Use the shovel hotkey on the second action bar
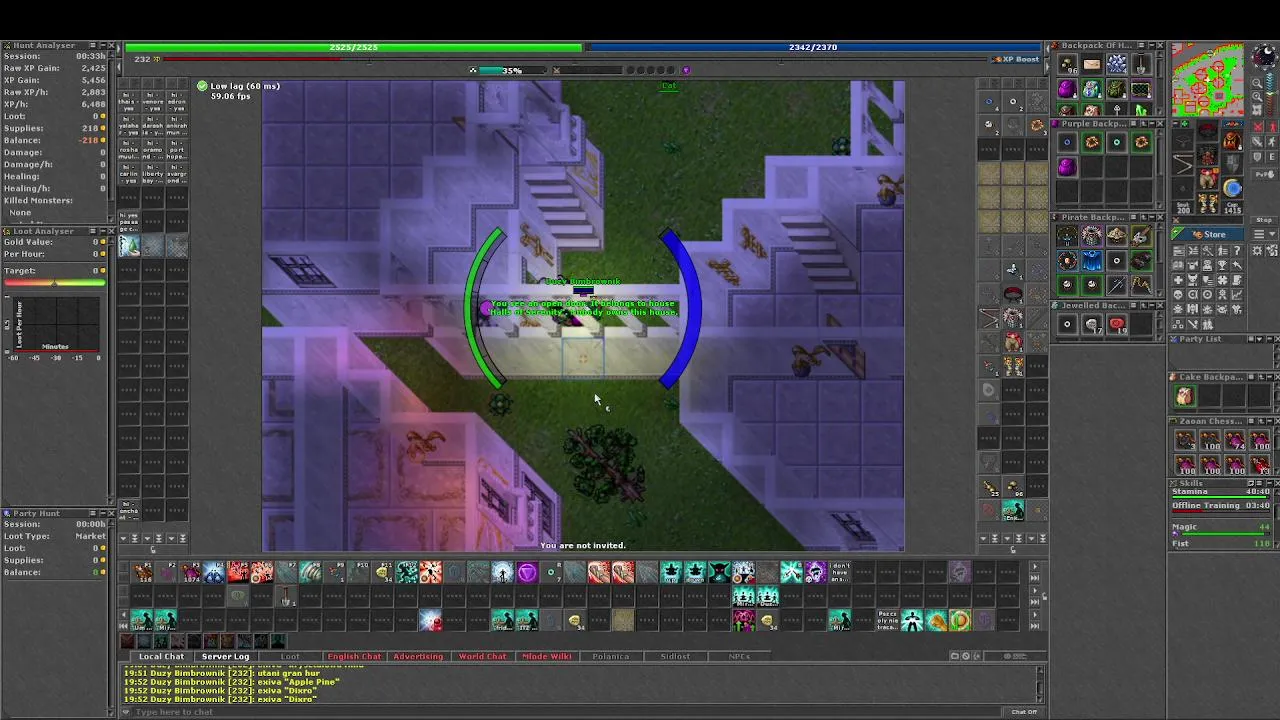 pos(285,597)
